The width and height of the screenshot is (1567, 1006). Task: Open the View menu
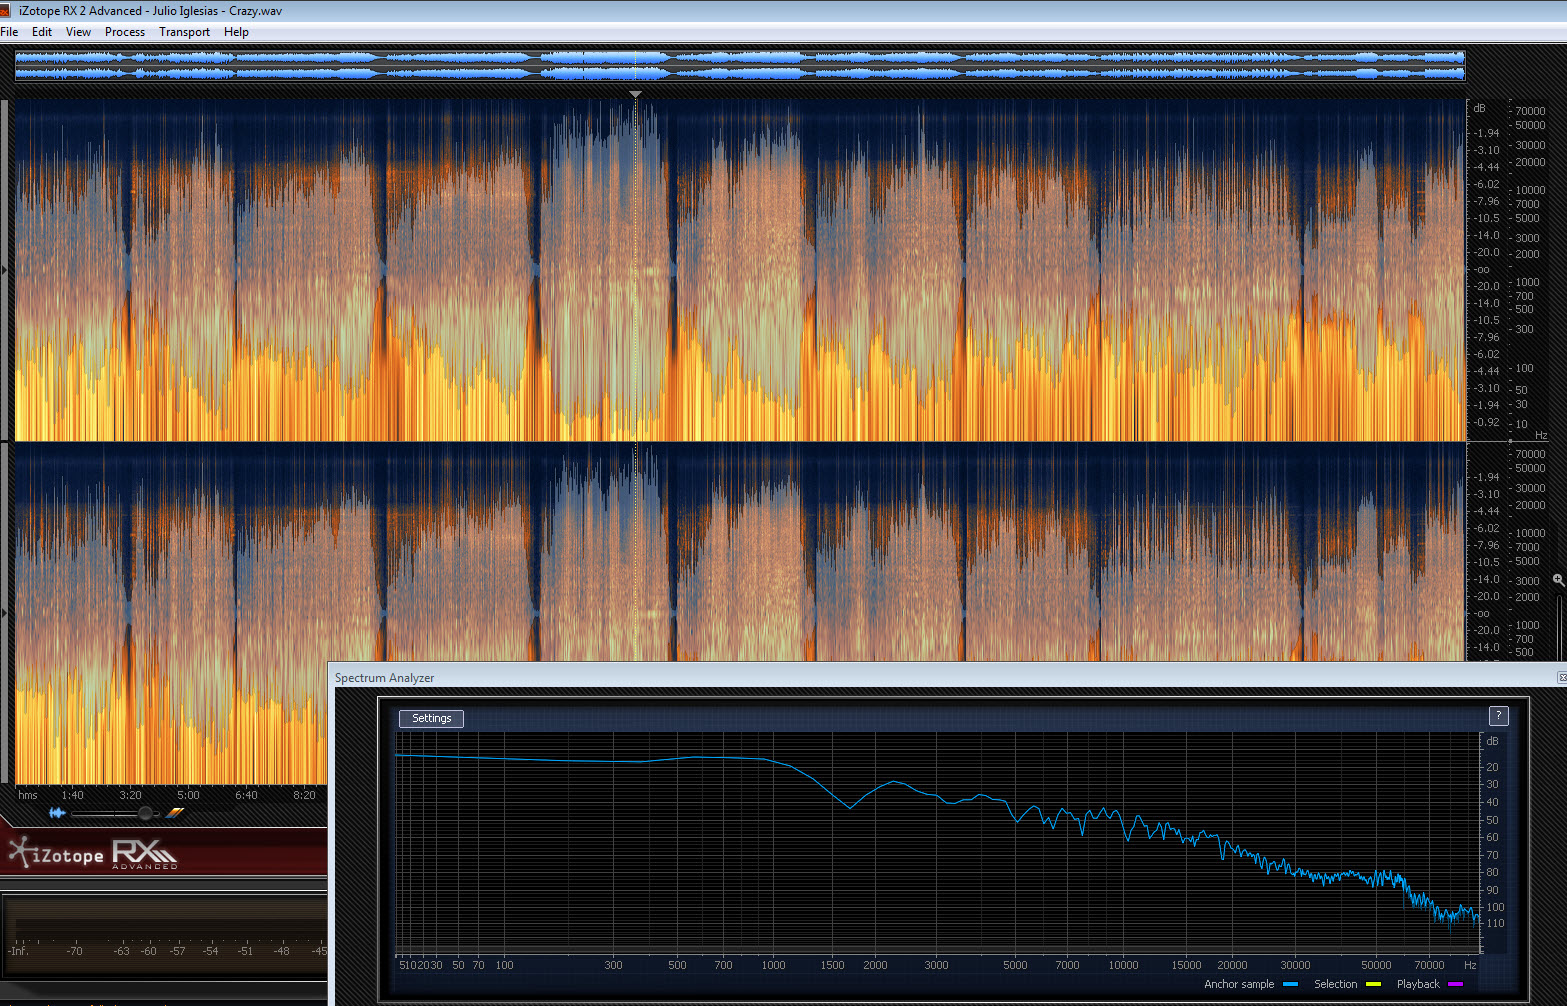pyautogui.click(x=78, y=32)
